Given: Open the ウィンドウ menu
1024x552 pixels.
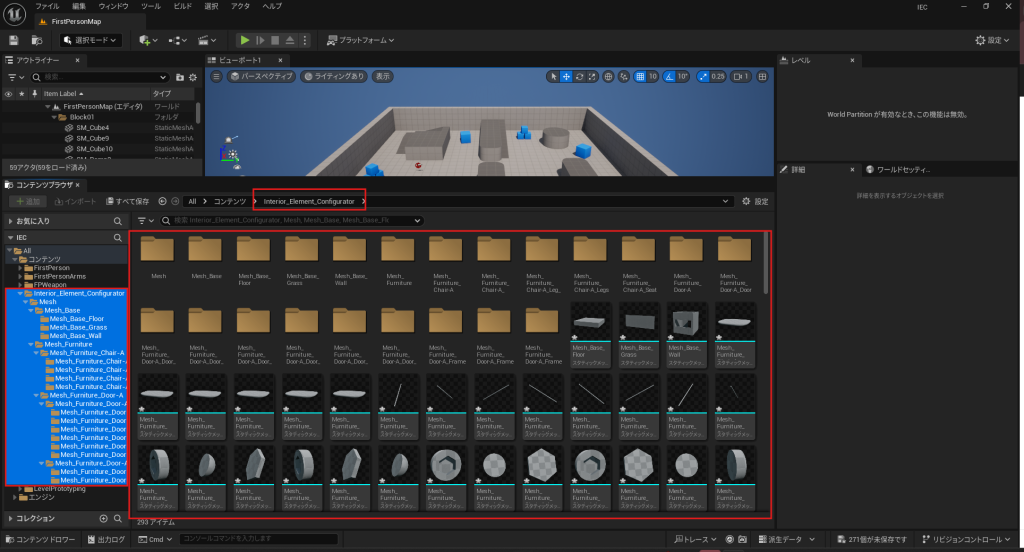Looking at the screenshot, I should point(113,6).
